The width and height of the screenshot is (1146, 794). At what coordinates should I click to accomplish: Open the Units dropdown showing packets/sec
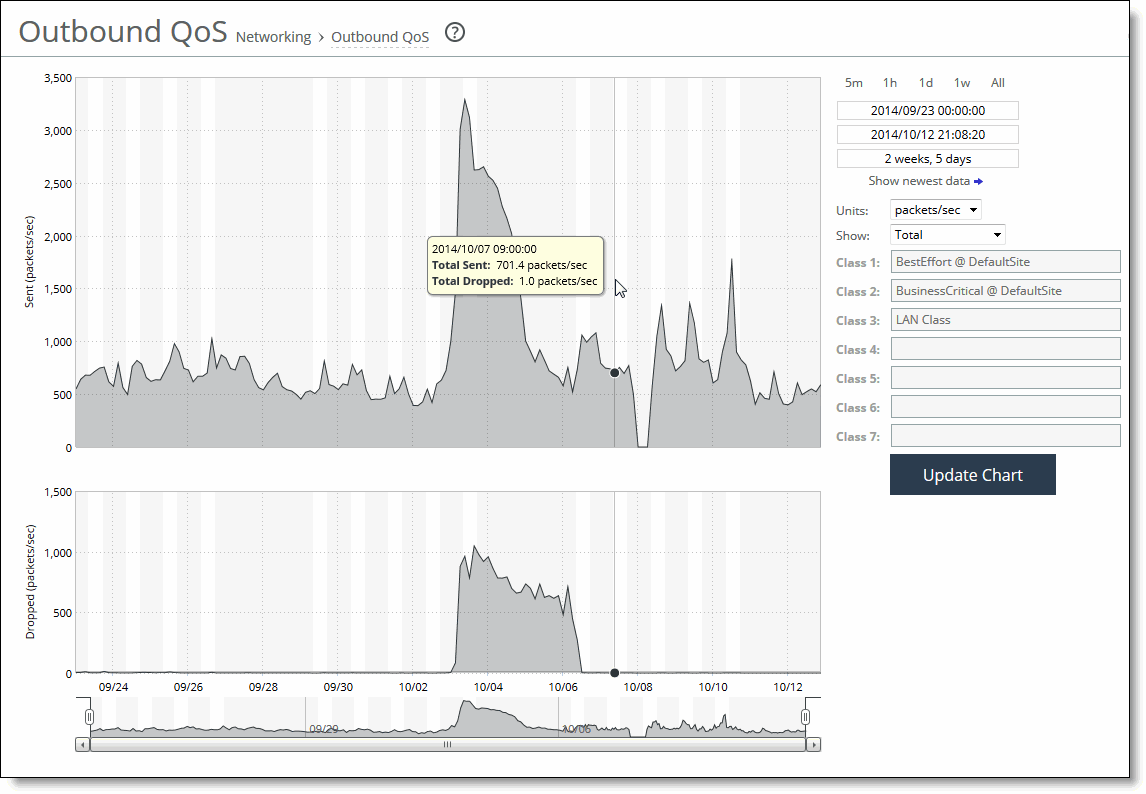[934, 209]
